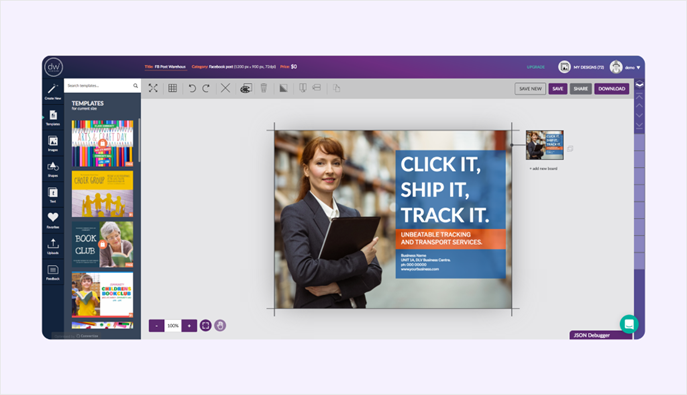Click add new board link

[543, 169]
